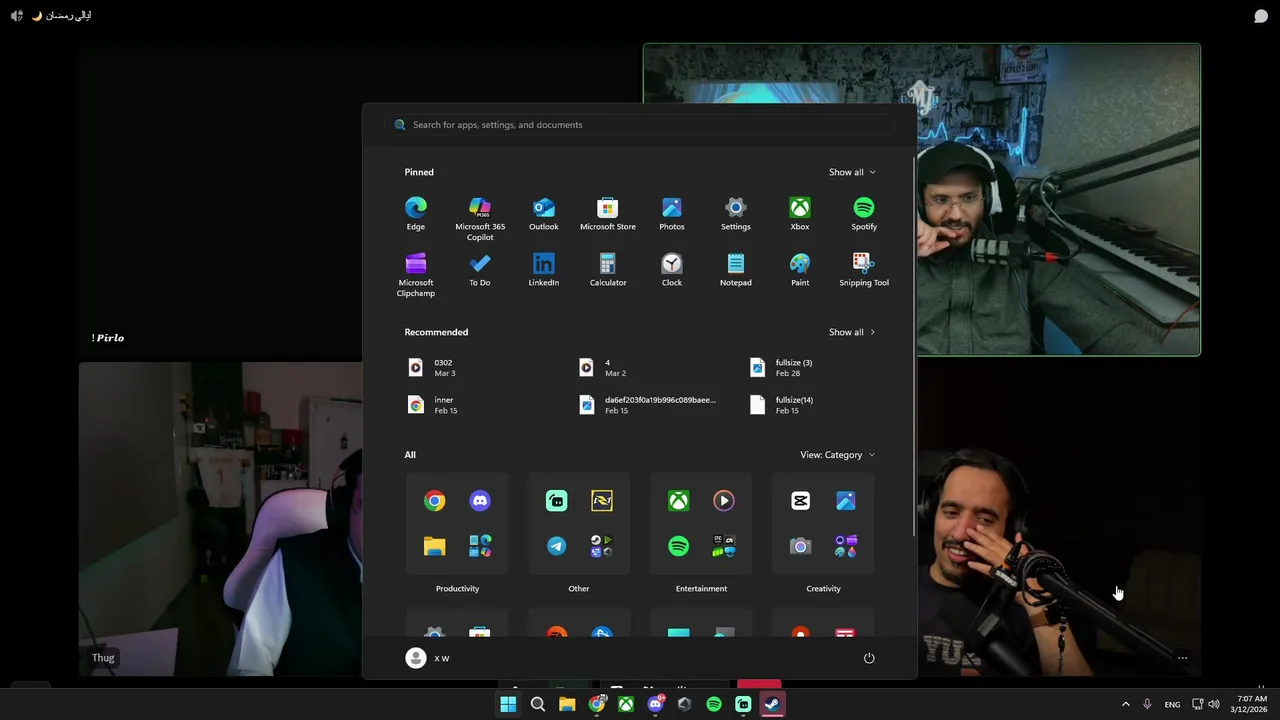Launch Telegram in the Other category
The image size is (1280, 720).
point(556,546)
